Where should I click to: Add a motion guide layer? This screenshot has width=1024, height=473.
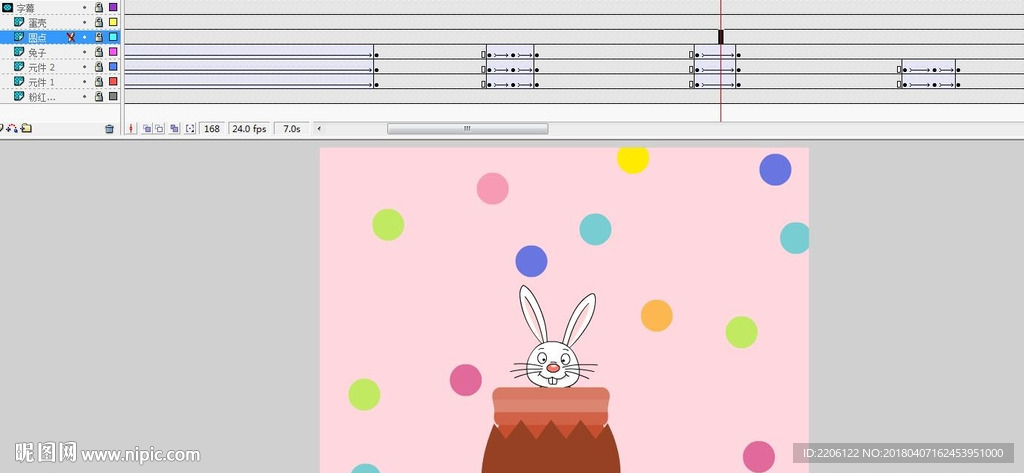point(12,129)
